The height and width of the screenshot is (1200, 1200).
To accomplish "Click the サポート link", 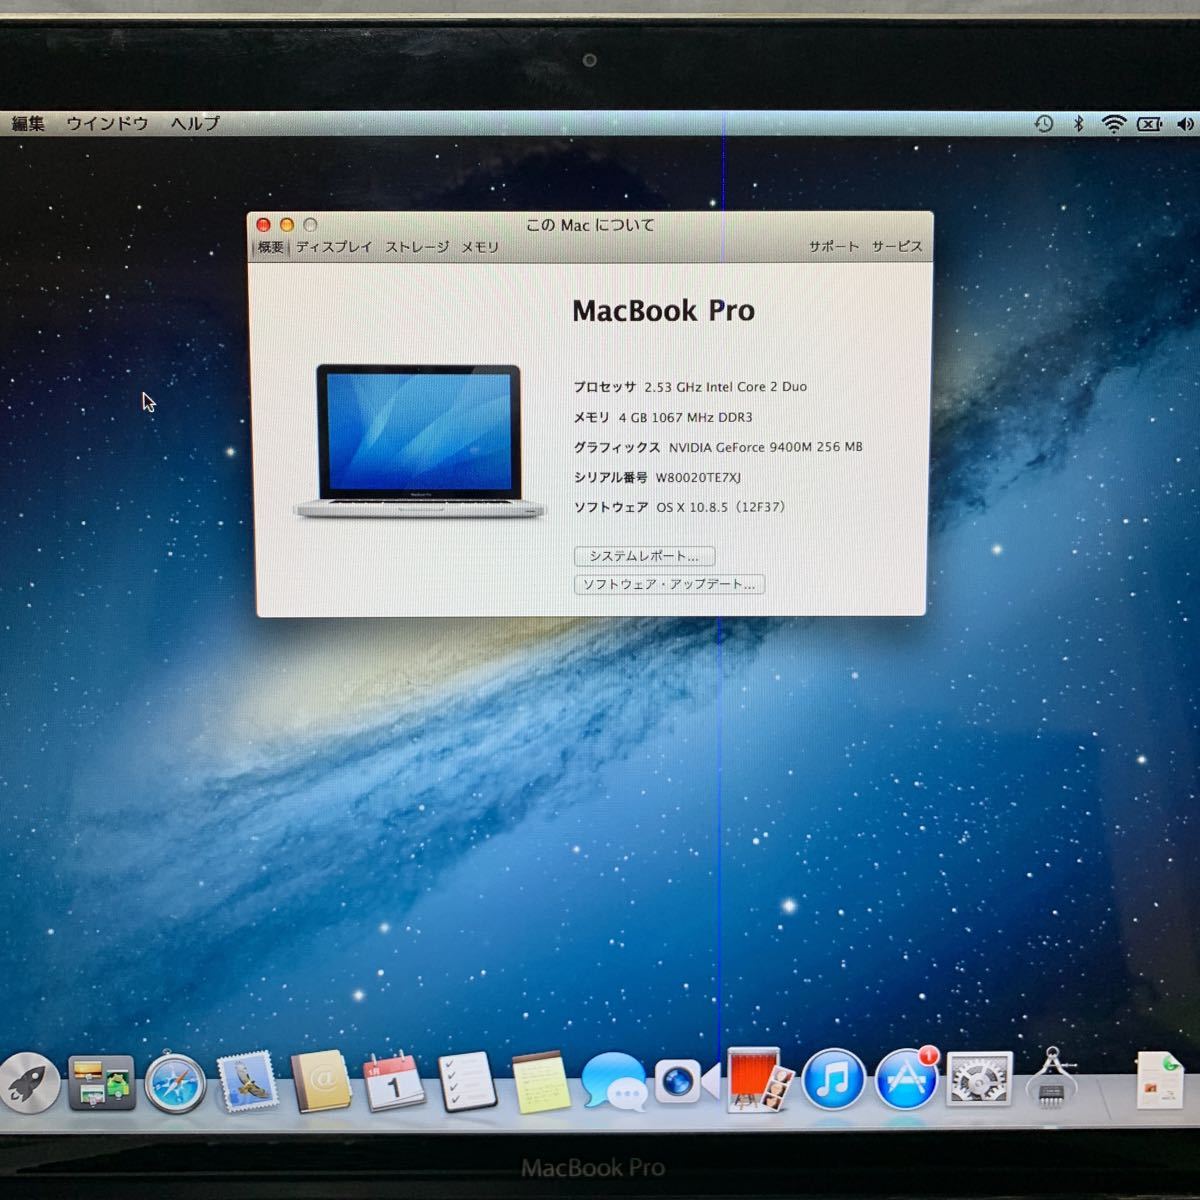I will click(x=834, y=246).
